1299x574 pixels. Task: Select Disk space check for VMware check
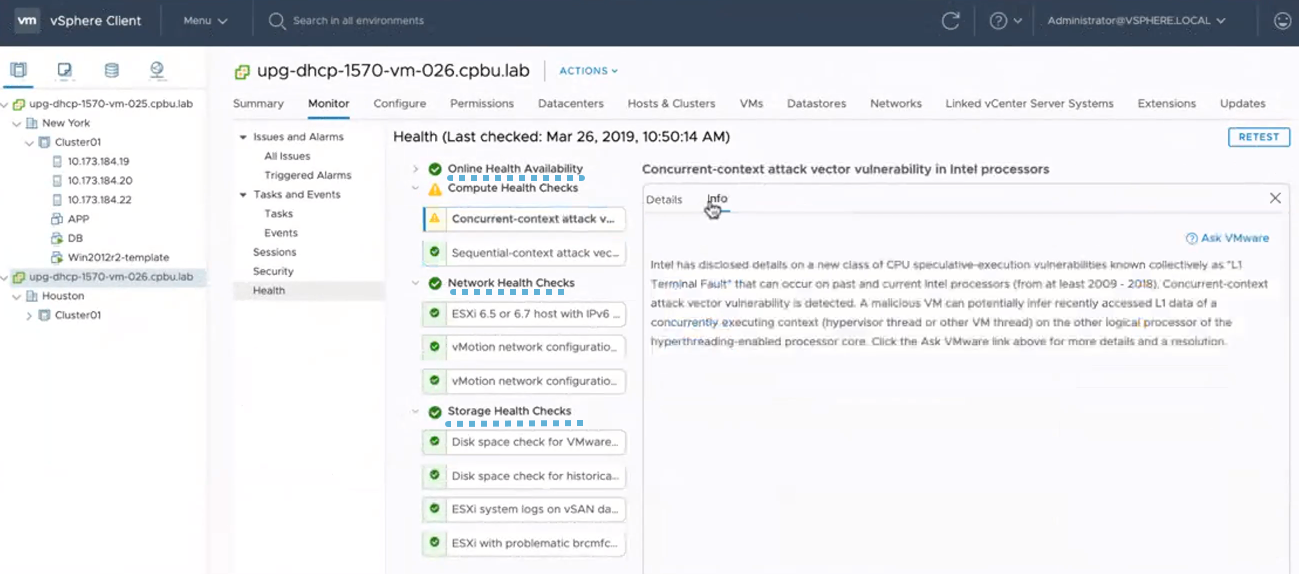[524, 442]
